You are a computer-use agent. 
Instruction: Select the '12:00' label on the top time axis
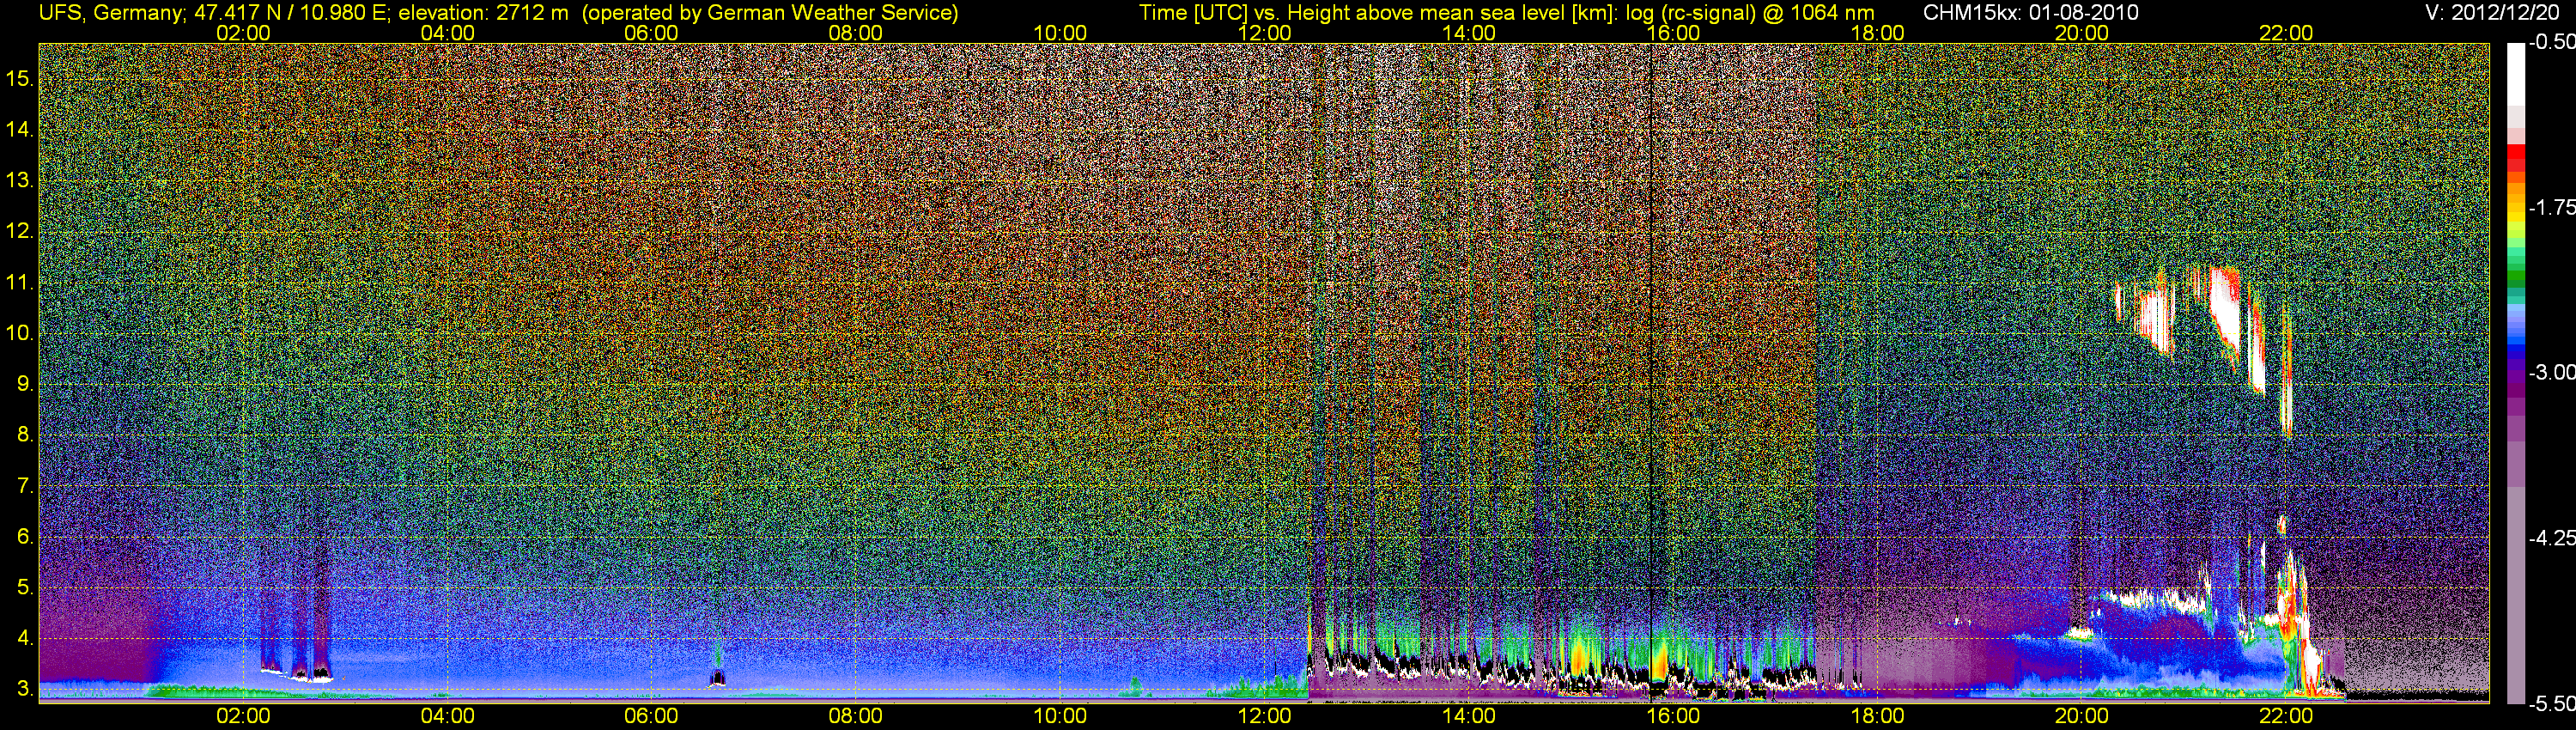(x=1264, y=33)
